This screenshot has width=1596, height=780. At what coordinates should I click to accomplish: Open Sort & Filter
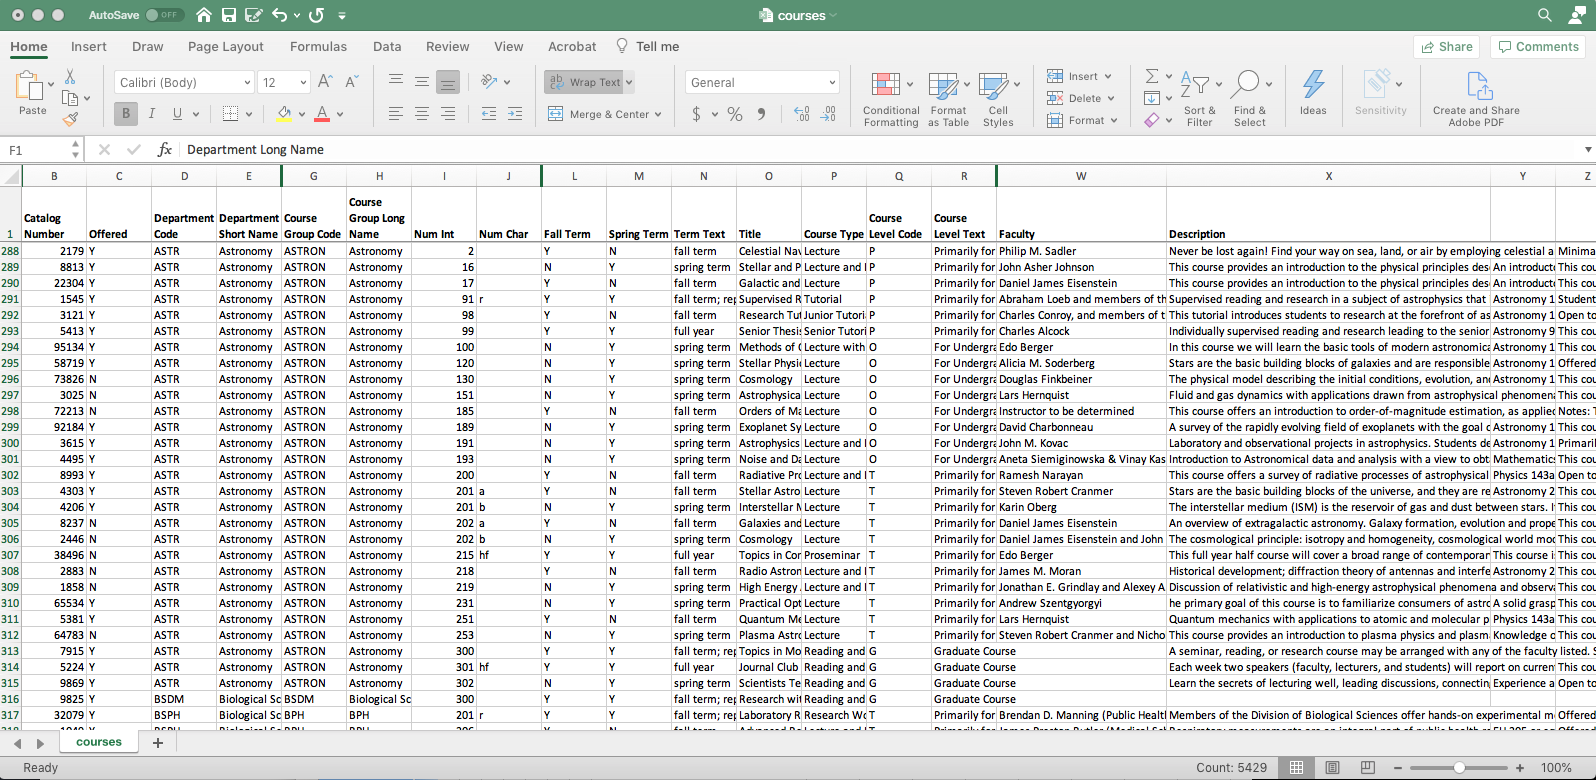point(1199,99)
